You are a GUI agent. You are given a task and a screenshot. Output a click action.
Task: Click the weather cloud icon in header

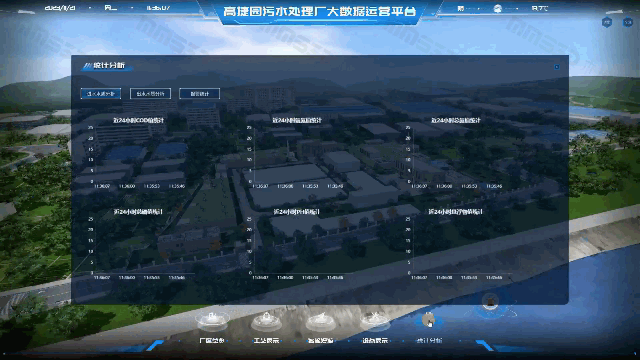click(x=497, y=9)
